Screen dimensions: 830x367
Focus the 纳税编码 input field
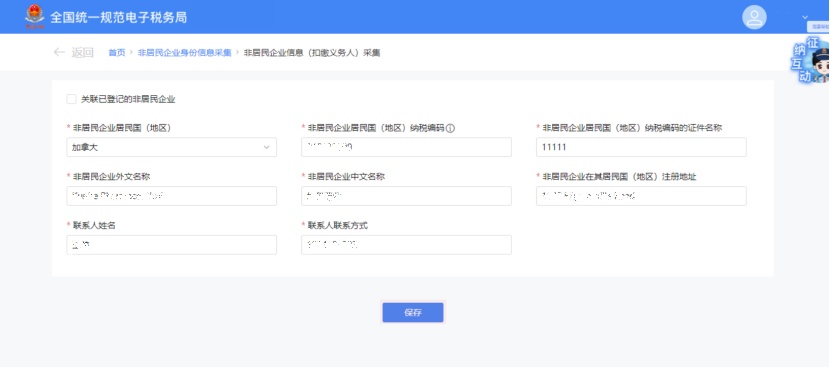[407, 147]
